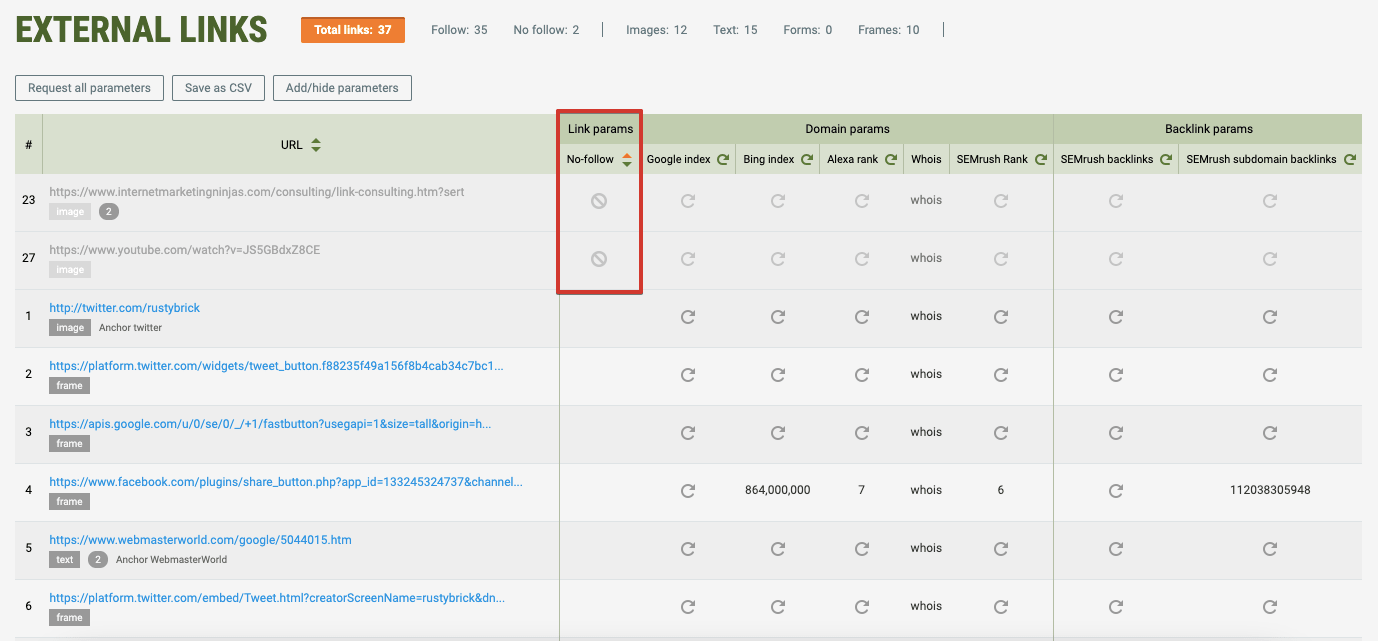Viewport: 1378px width, 641px height.
Task: Request SEMrush backlinks for facebook.com row
Action: click(1116, 491)
